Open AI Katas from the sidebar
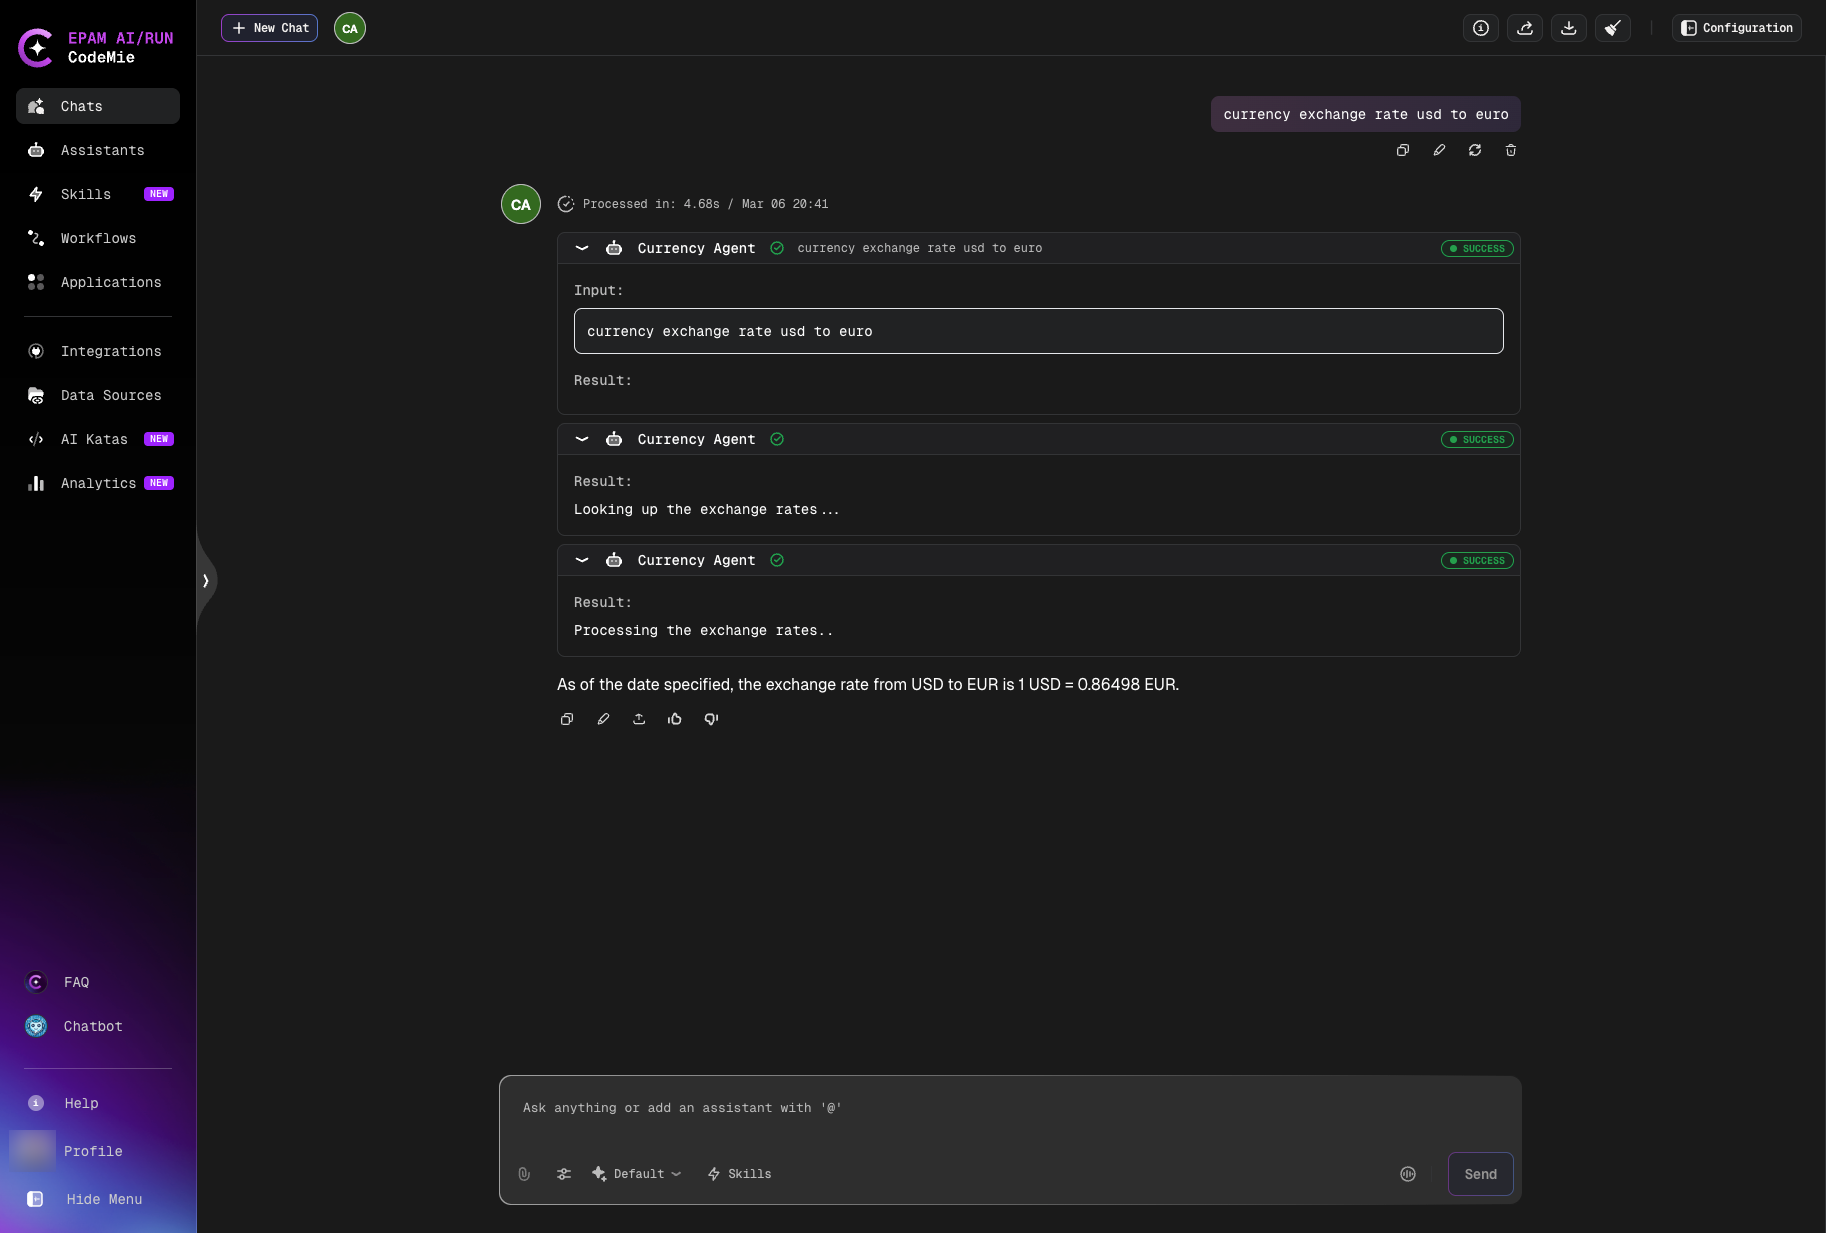1826x1233 pixels. pyautogui.click(x=94, y=439)
